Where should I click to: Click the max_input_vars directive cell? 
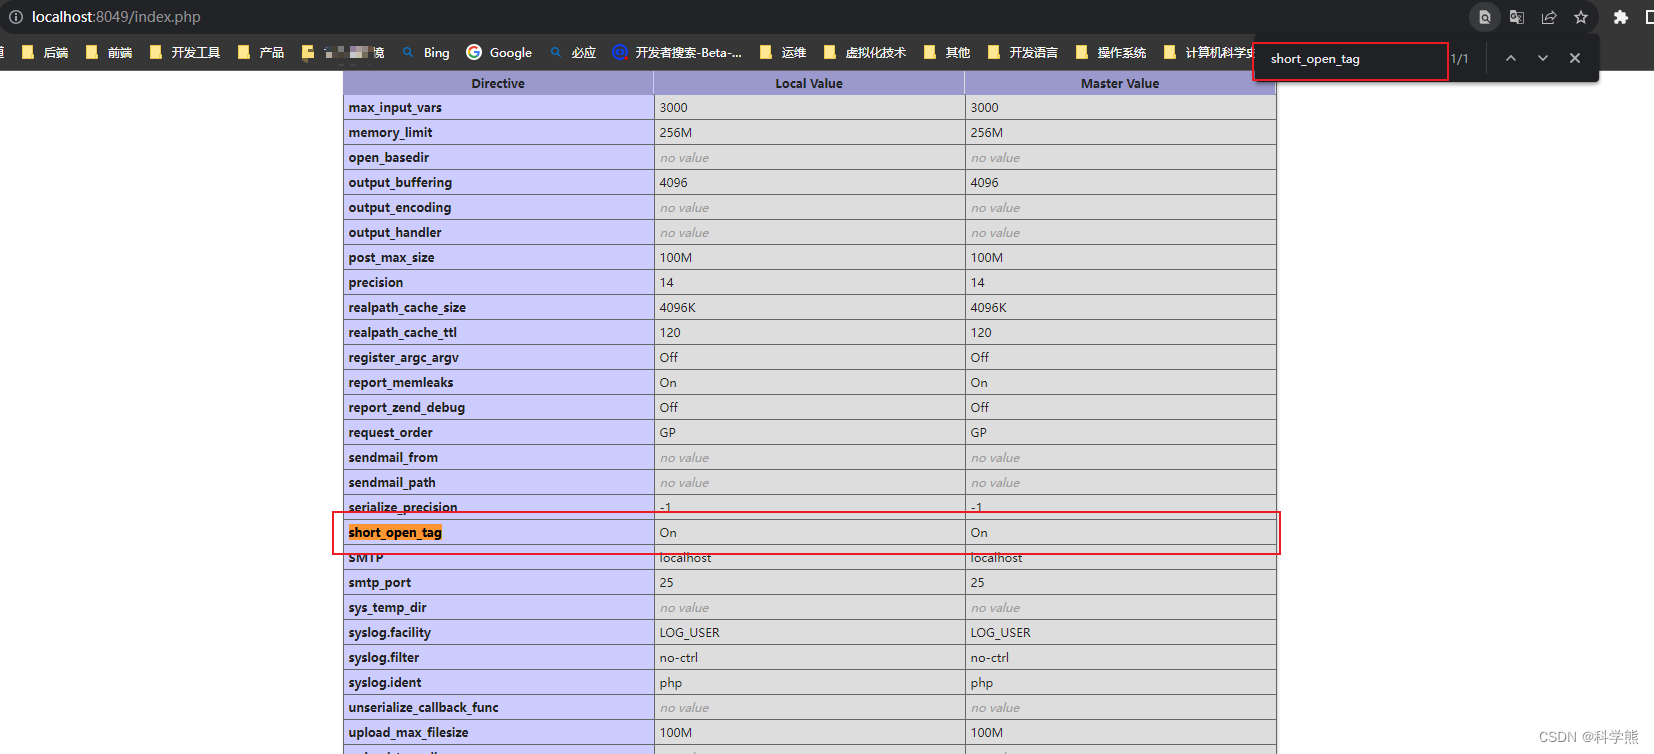(498, 107)
